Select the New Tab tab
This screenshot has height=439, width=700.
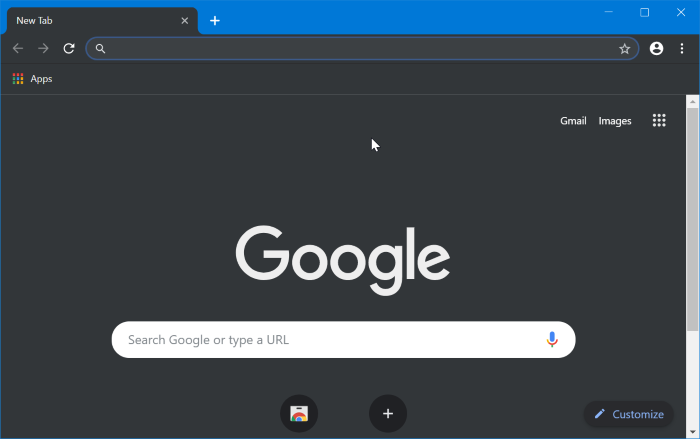tap(102, 21)
